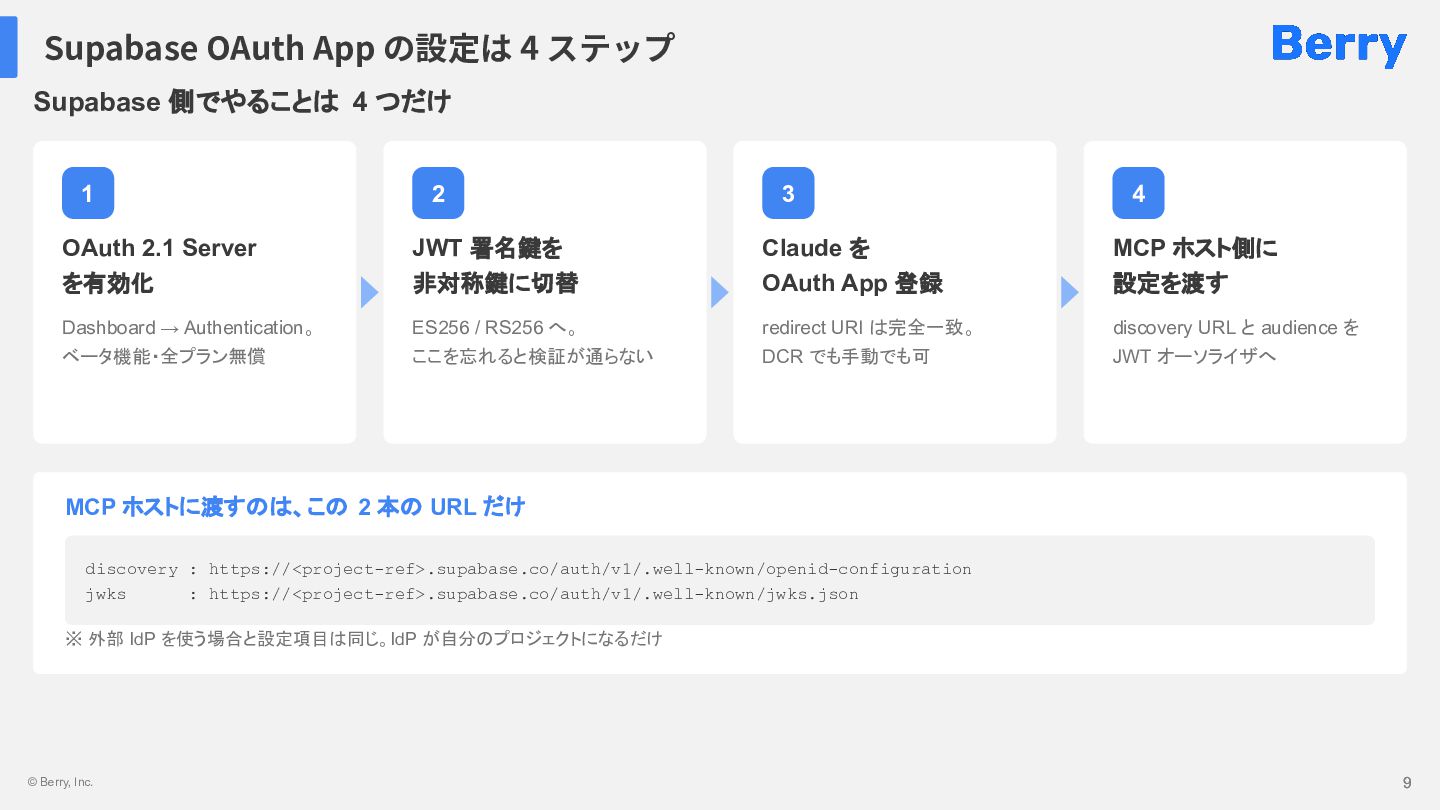Screen dimensions: 1440x810
Task: Click the text "ベータ機能・全プラン無償"
Action: pyautogui.click(x=164, y=356)
